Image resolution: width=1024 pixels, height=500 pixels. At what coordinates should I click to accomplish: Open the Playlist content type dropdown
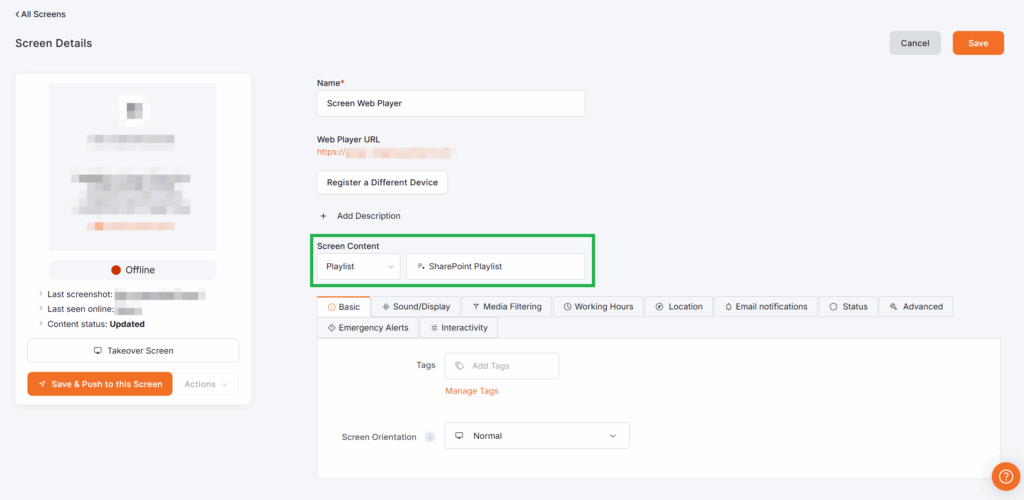click(x=358, y=267)
